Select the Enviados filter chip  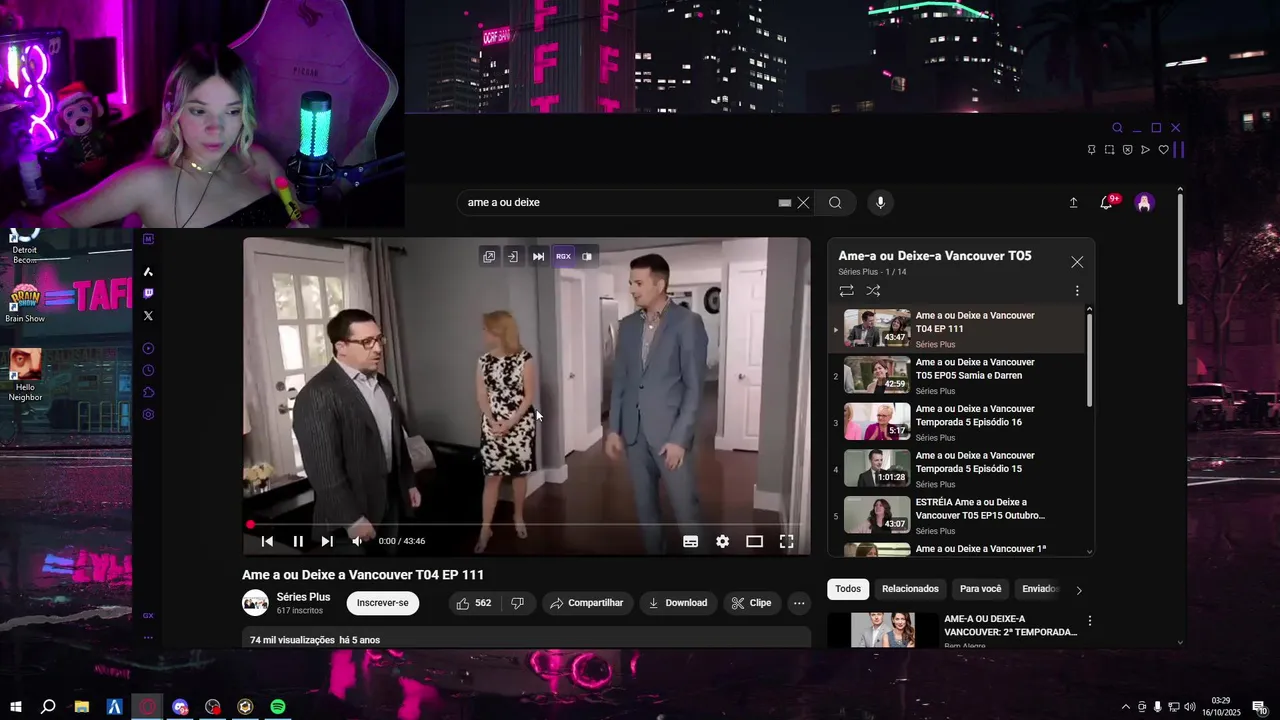tap(1040, 589)
